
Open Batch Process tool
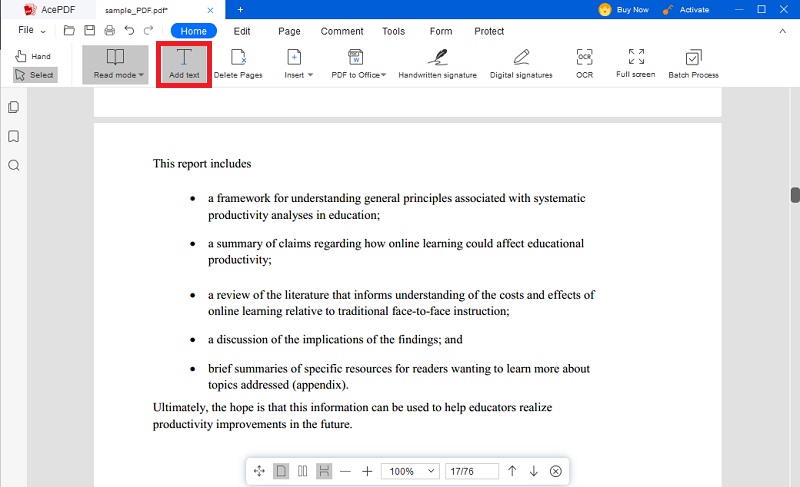[693, 64]
